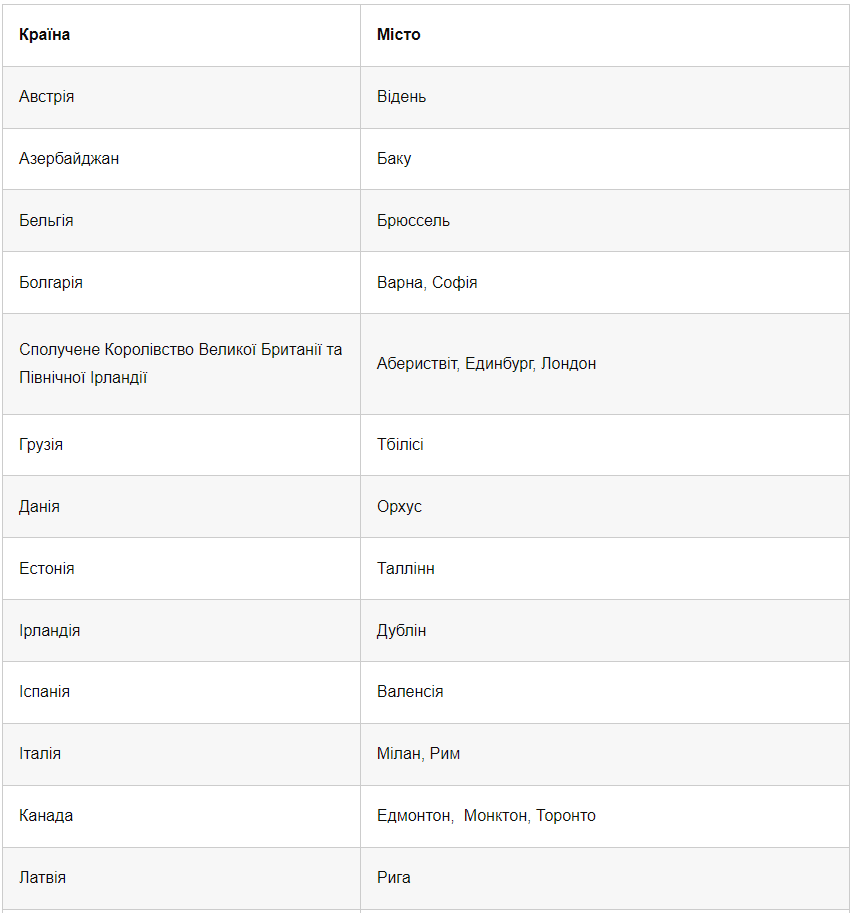Click the 'Країна' column header
Screen dimensions: 853x913
pos(45,35)
